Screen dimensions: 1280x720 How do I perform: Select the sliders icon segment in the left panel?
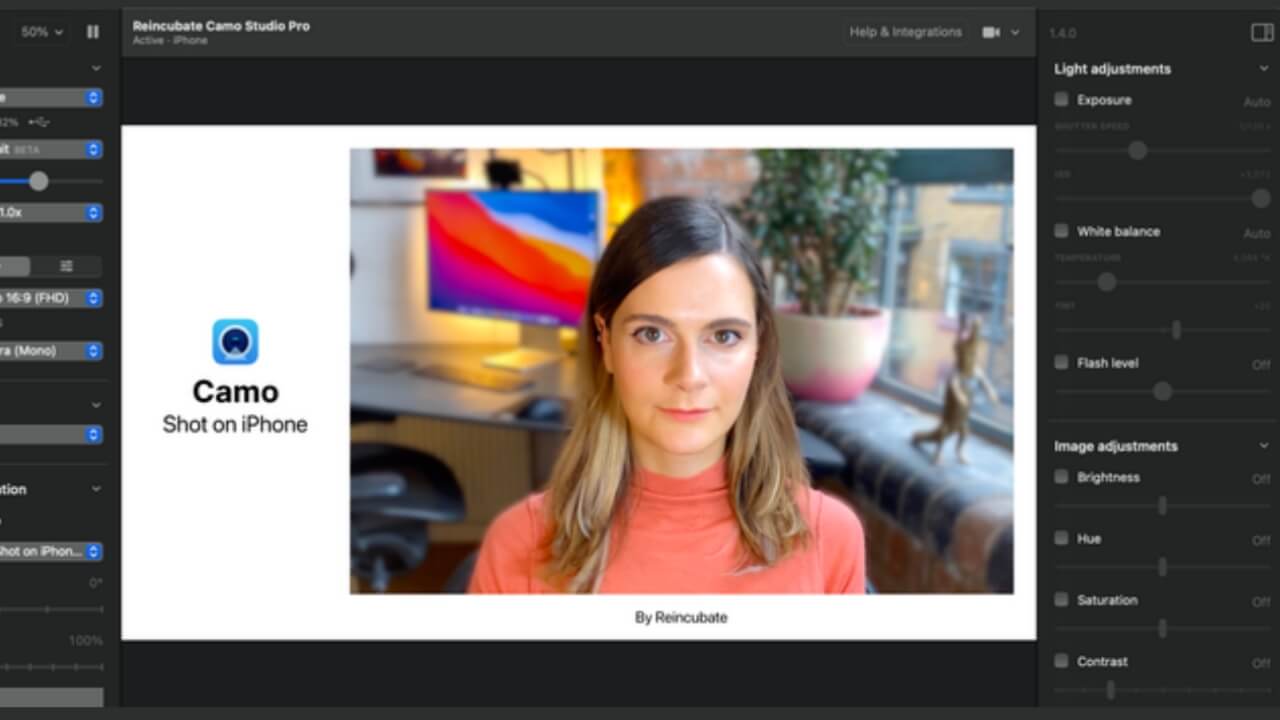66,266
